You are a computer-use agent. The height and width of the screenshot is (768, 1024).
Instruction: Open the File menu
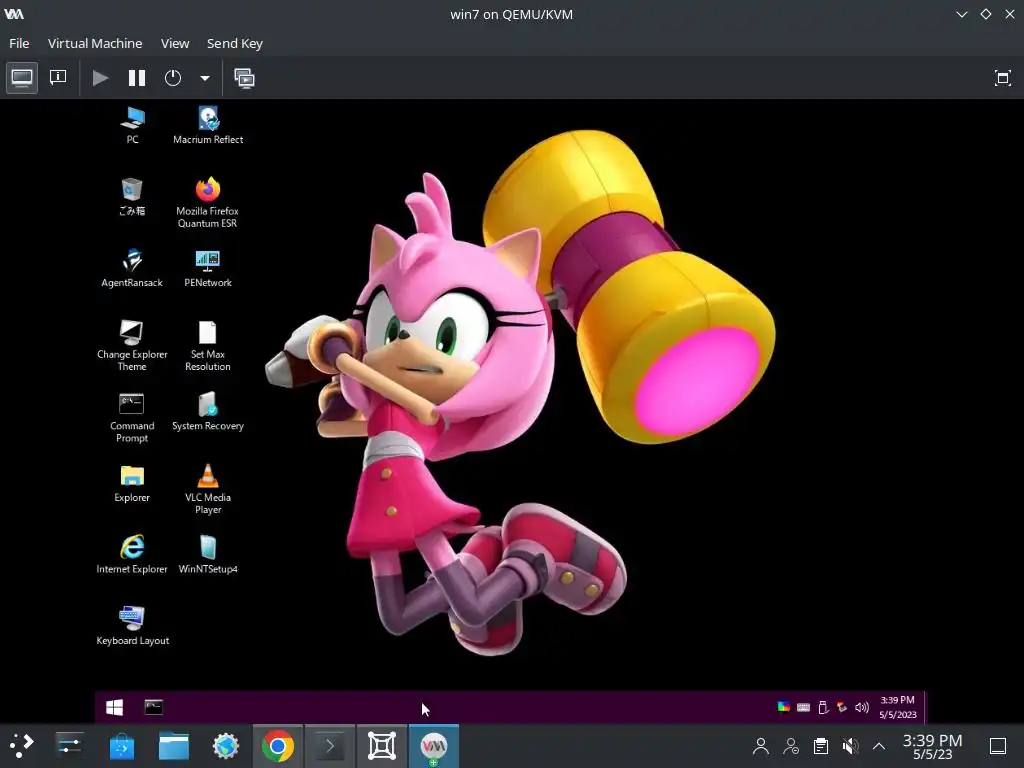pos(19,43)
